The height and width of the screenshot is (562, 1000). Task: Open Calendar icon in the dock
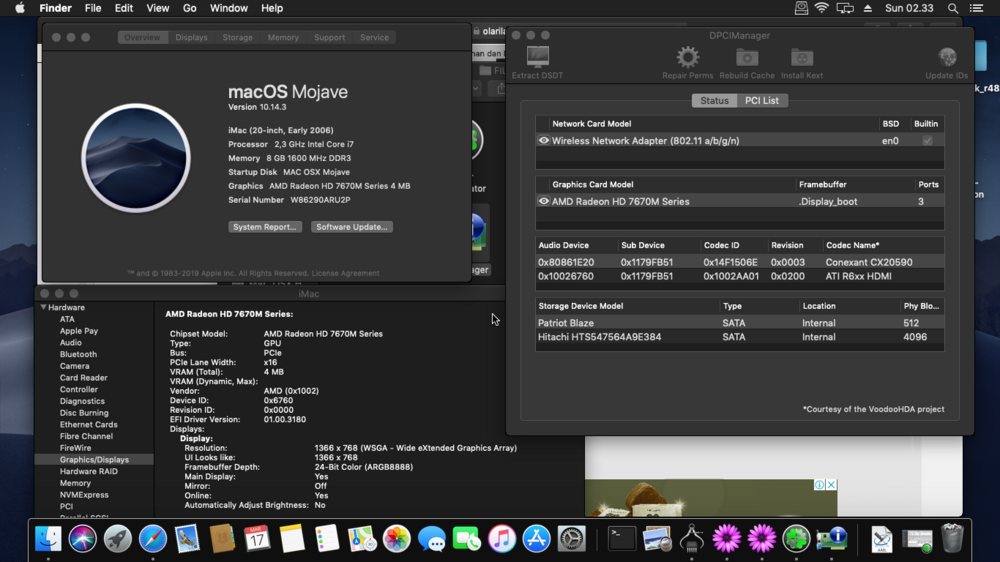257,539
